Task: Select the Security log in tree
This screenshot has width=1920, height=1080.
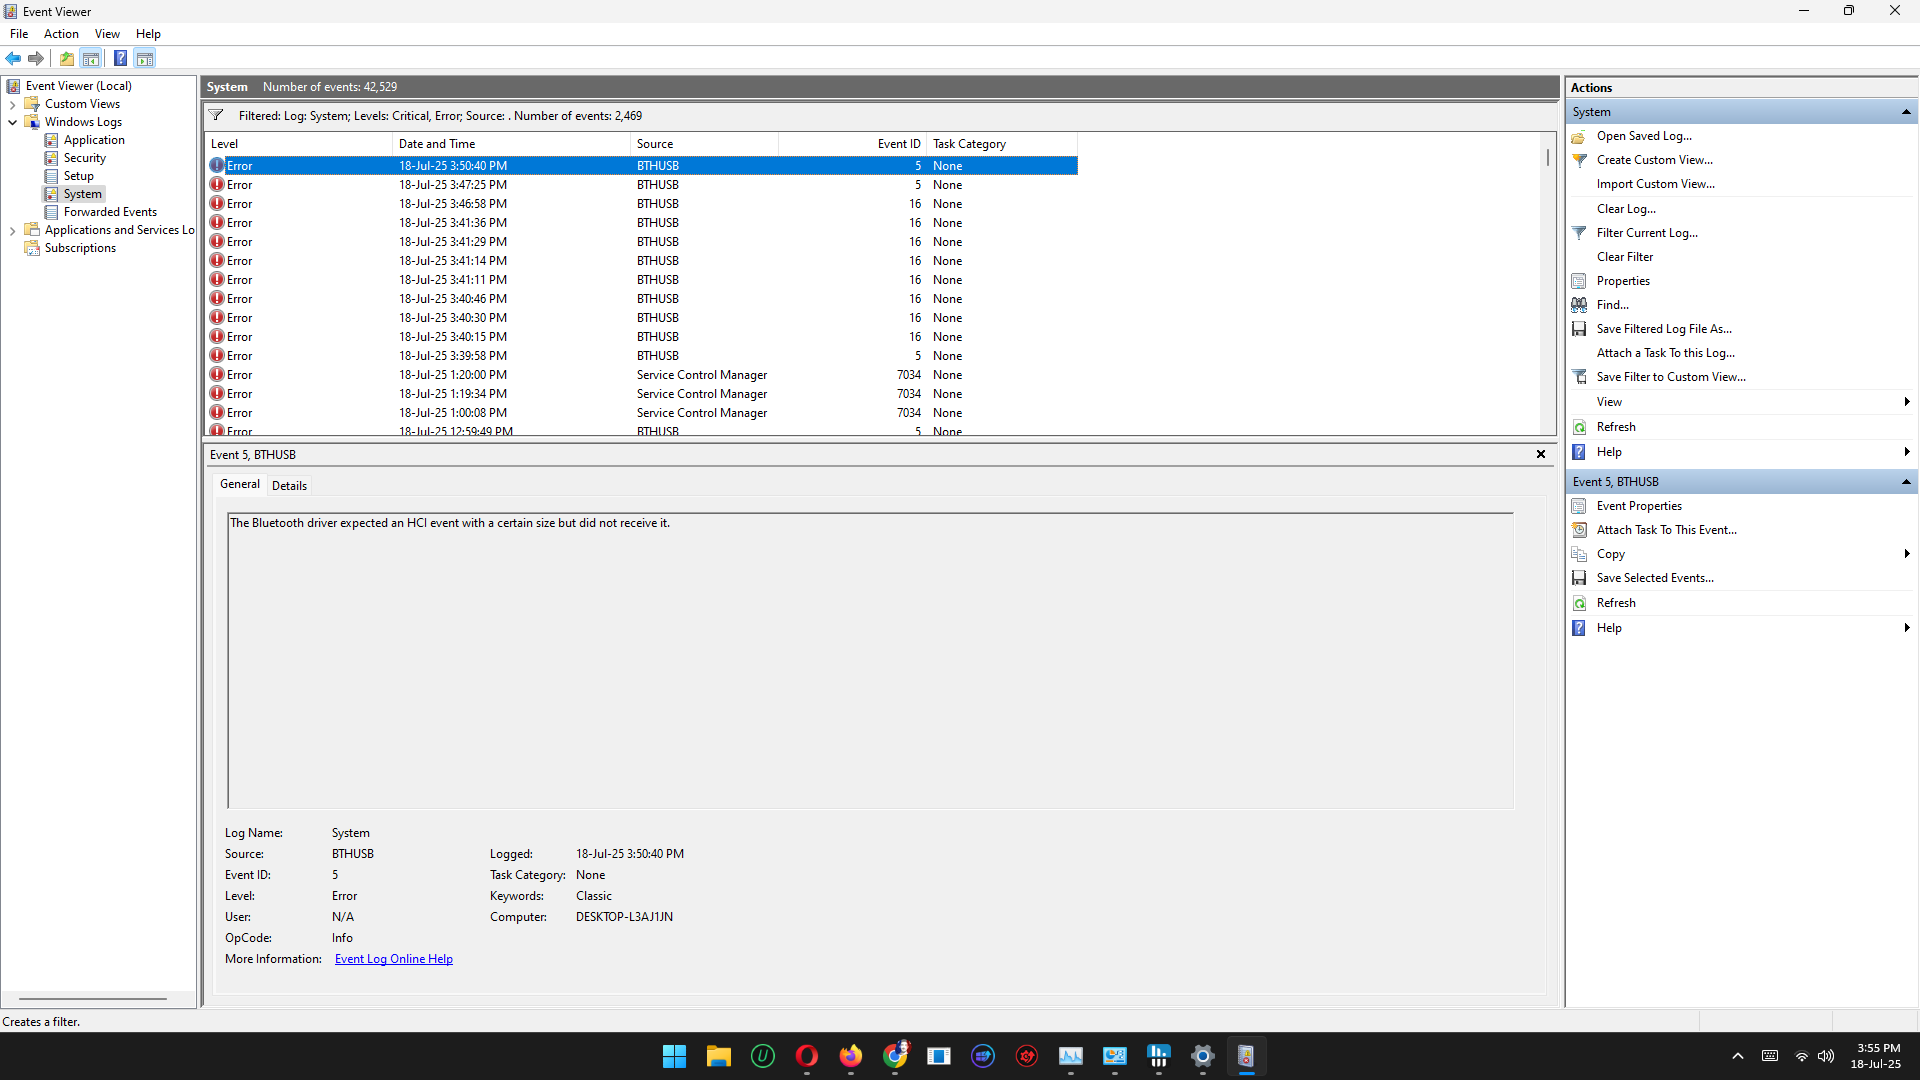Action: coord(84,158)
